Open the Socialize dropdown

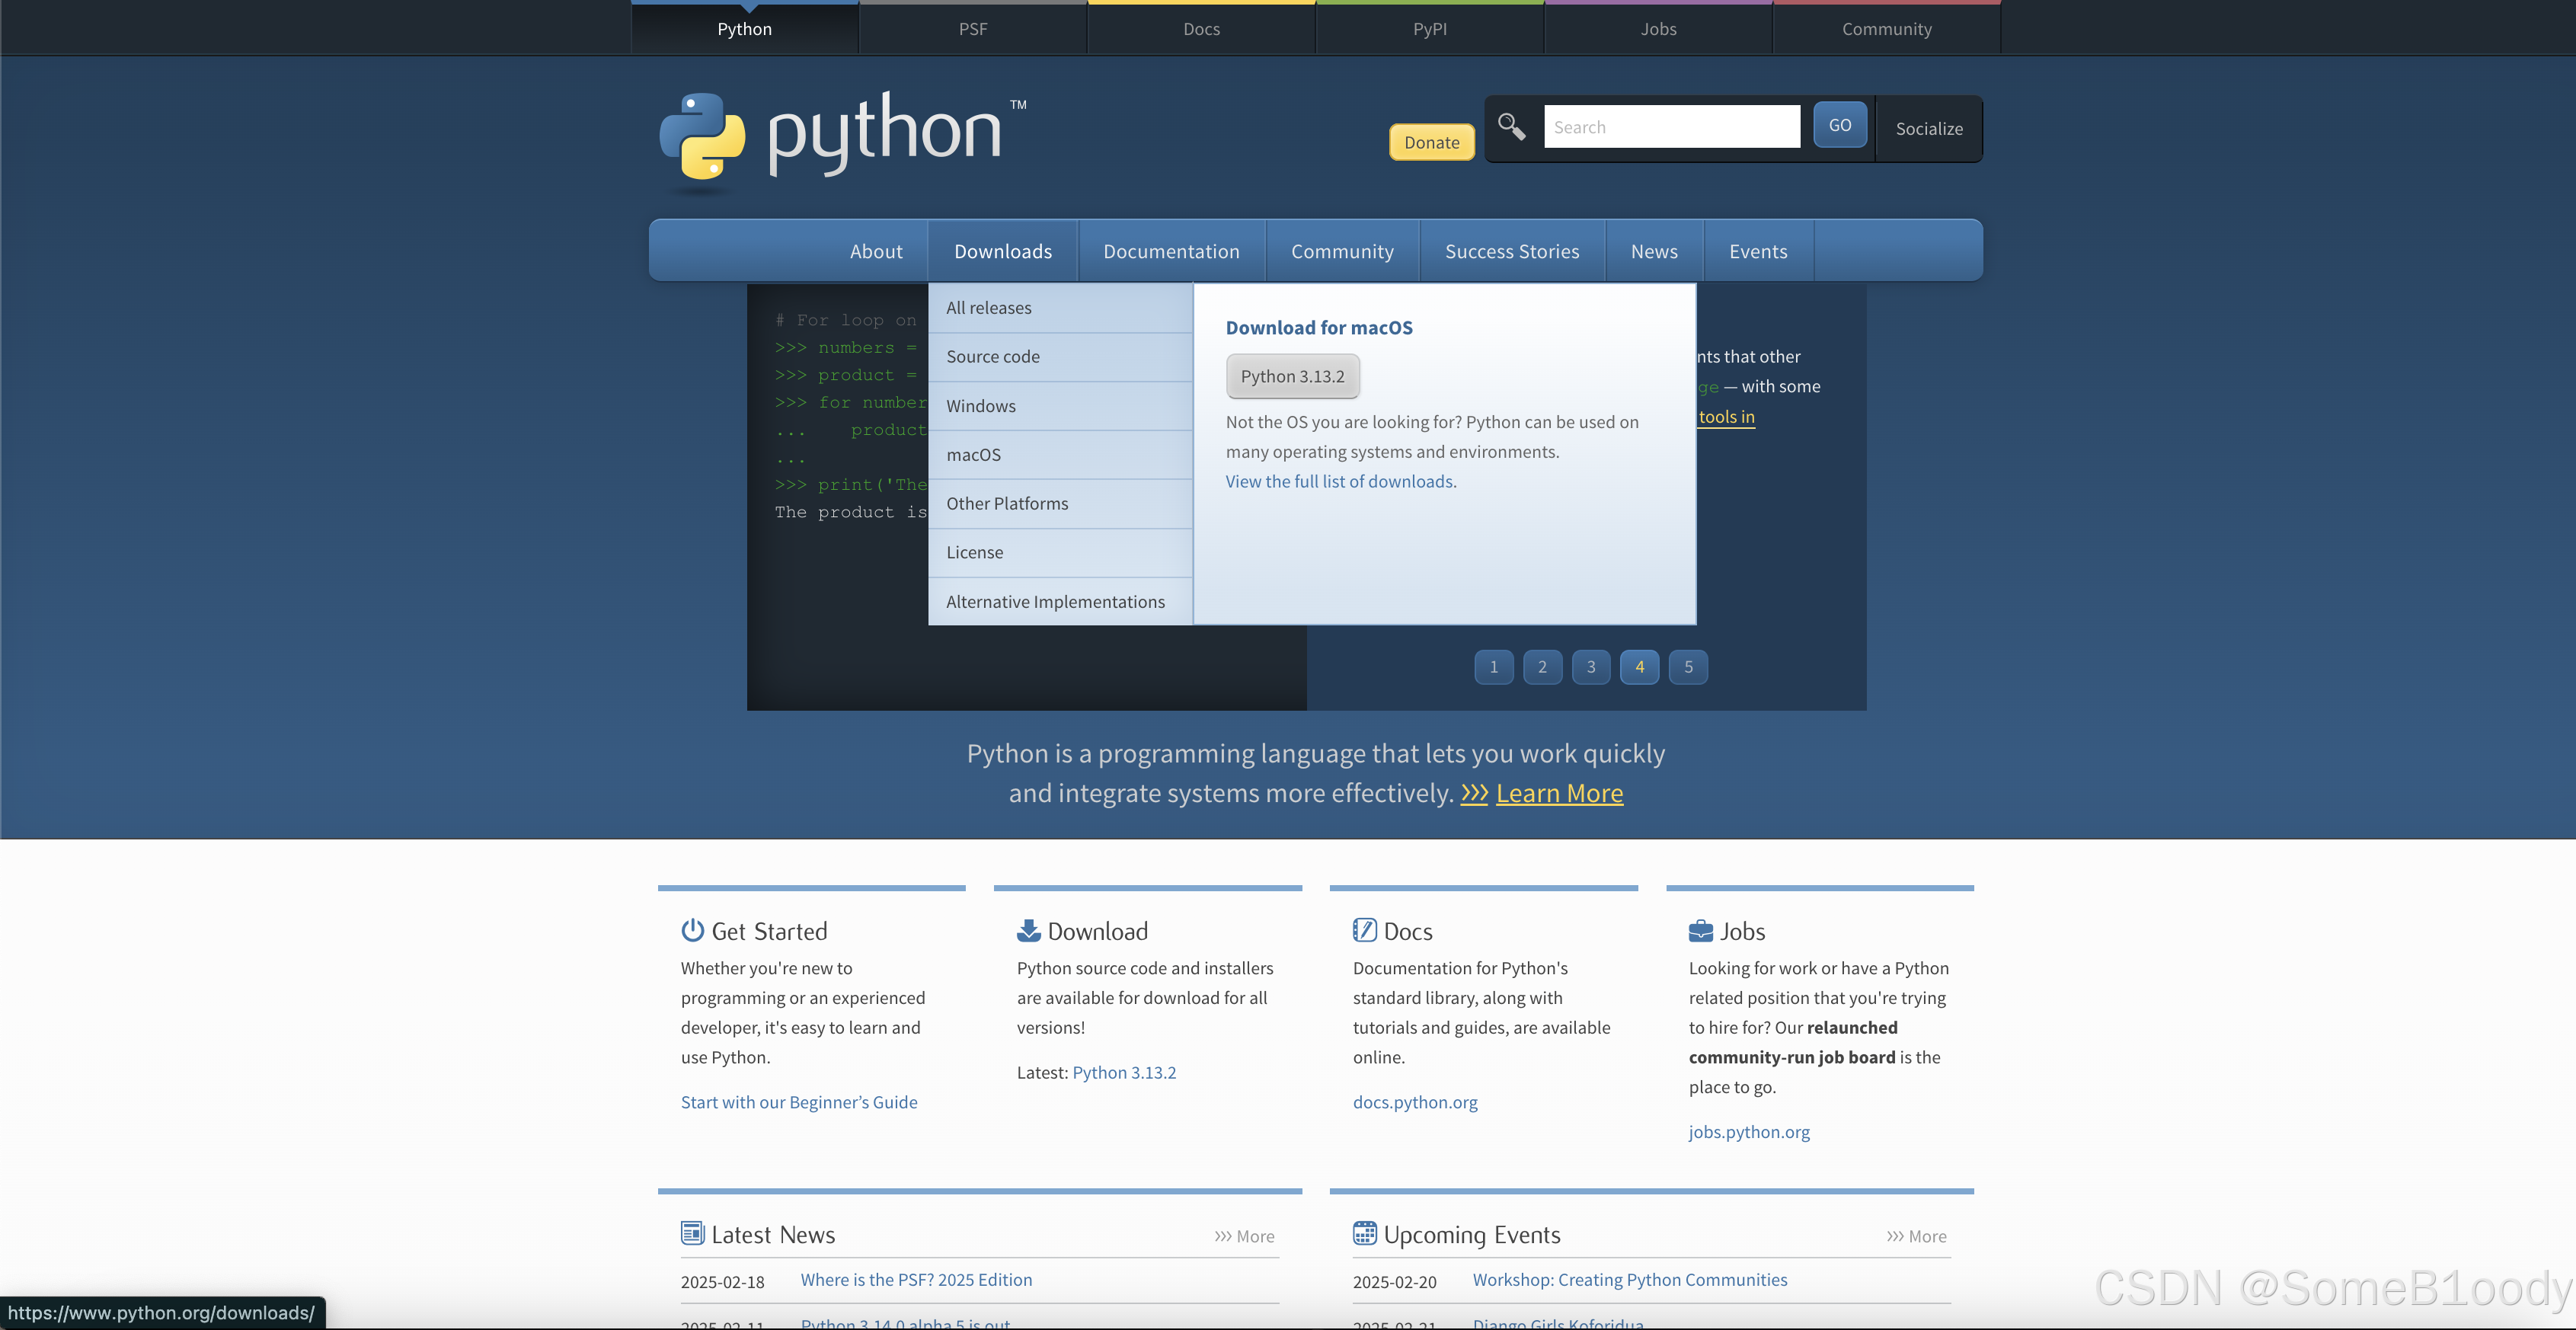(1929, 128)
